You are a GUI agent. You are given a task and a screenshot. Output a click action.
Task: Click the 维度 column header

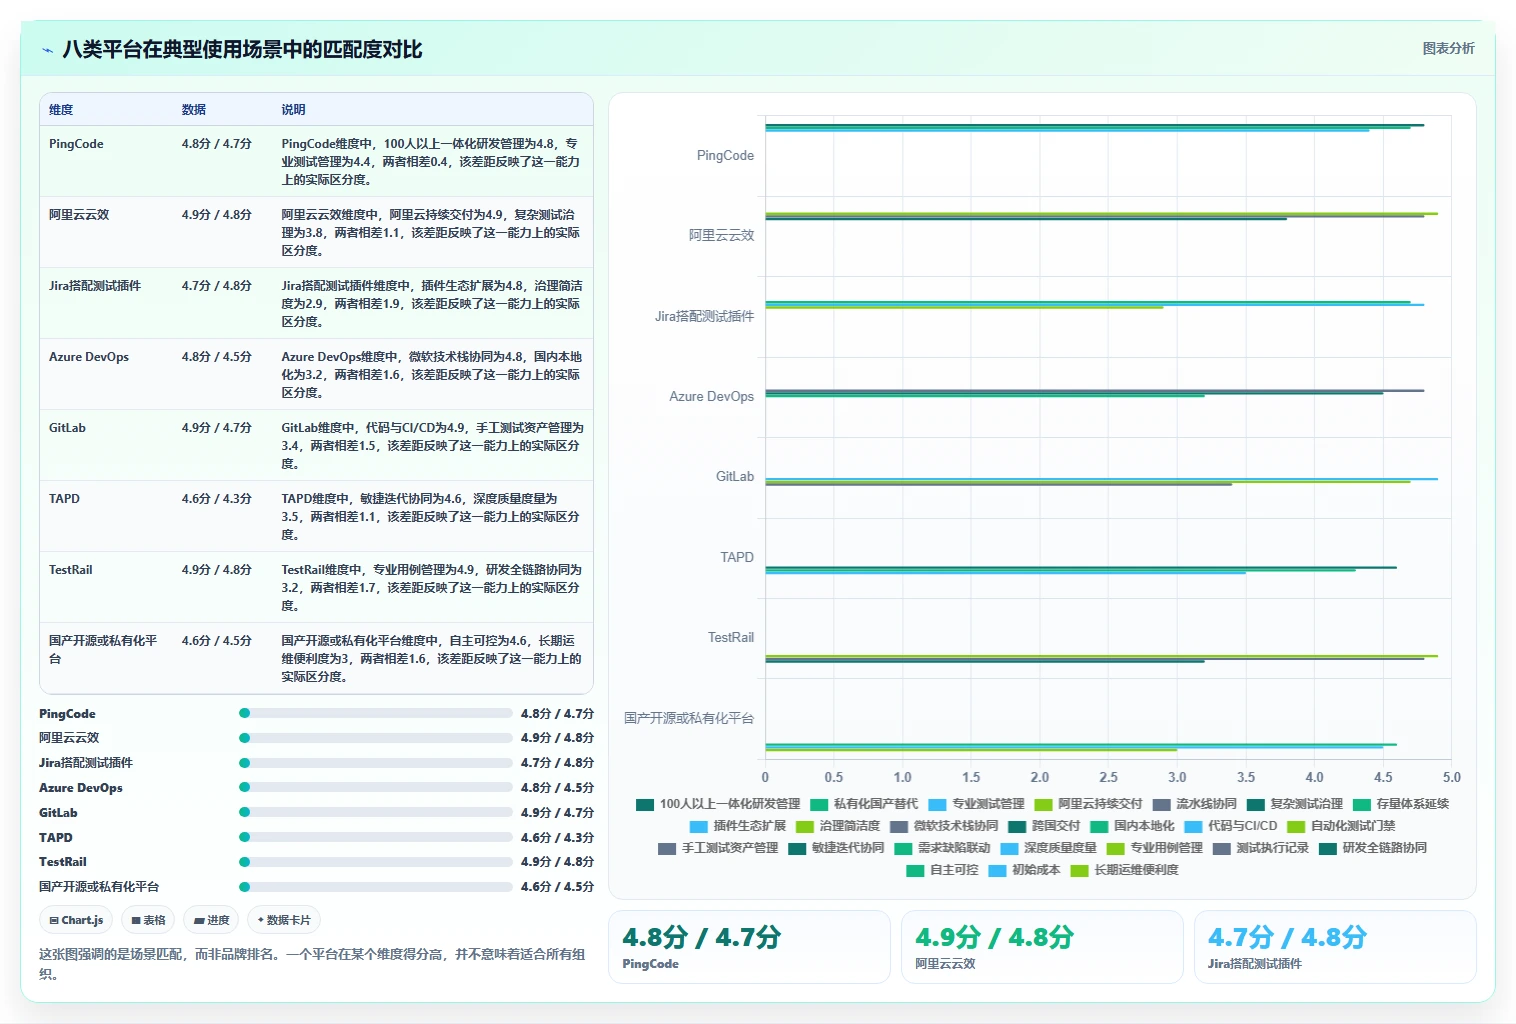tap(61, 110)
